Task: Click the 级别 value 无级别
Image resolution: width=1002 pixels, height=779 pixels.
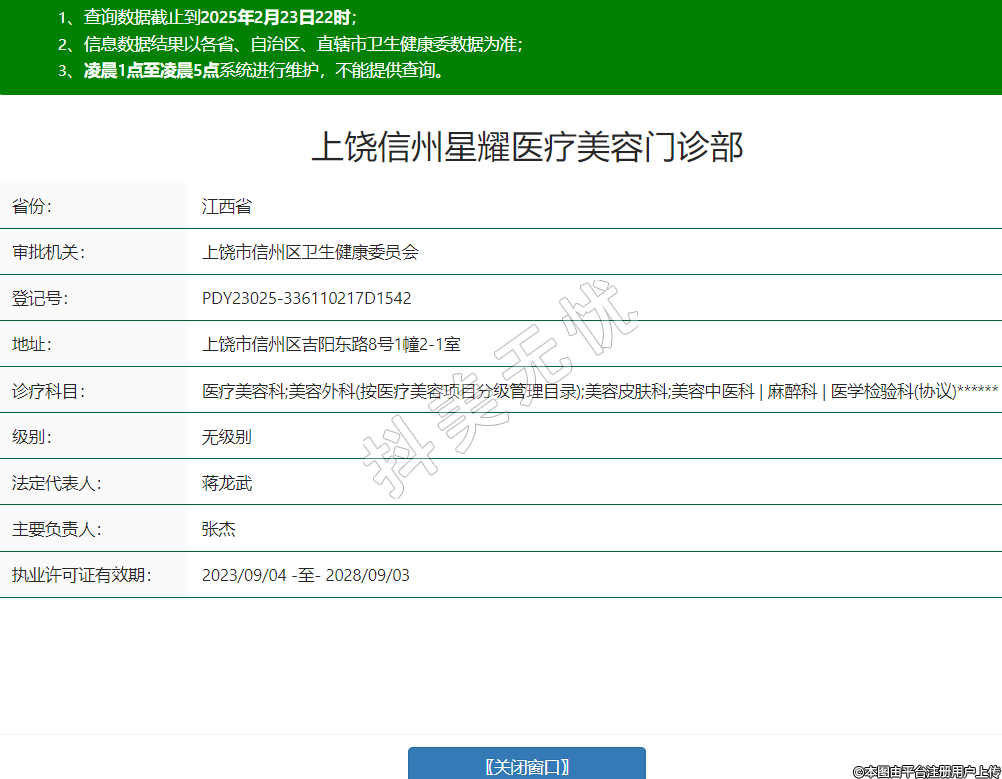Action: [227, 437]
